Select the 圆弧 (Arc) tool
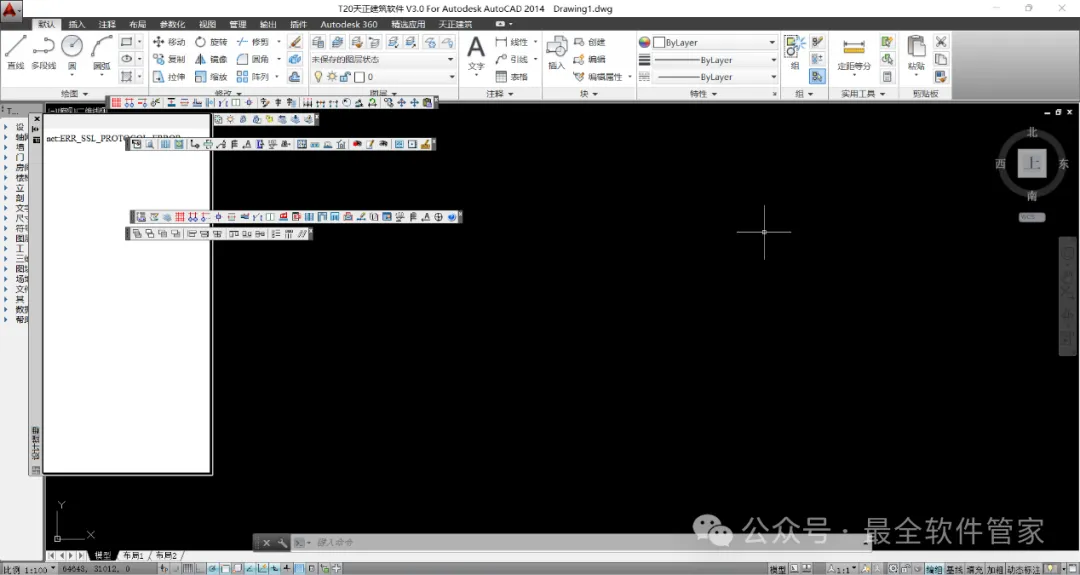This screenshot has width=1080, height=575. click(101, 52)
